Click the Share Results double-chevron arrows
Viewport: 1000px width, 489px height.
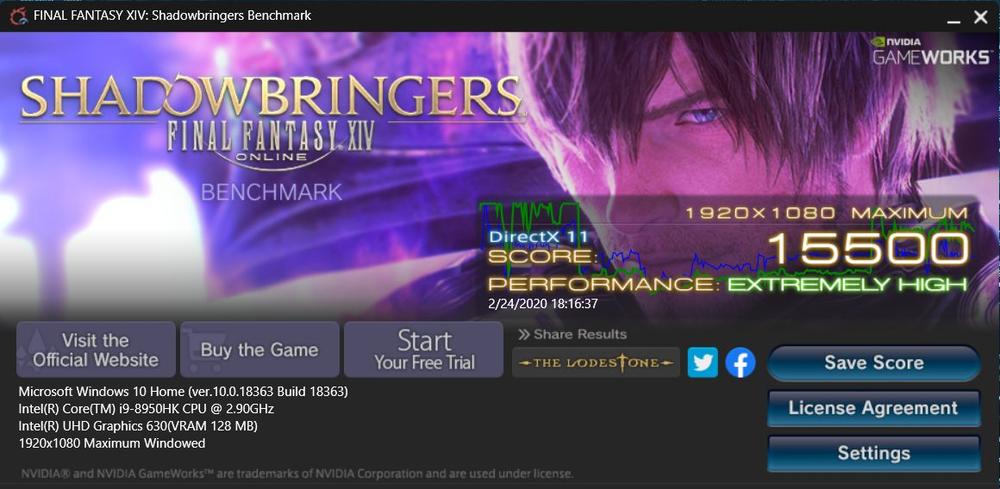point(524,334)
